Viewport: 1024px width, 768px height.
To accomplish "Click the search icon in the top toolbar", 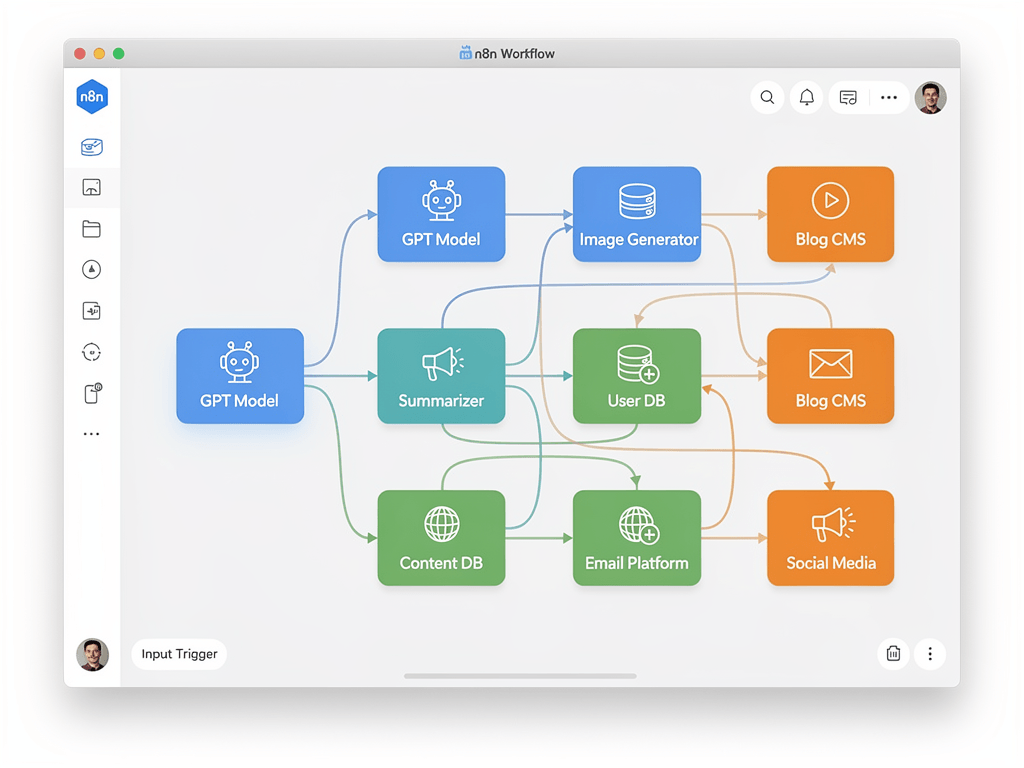I will tap(767, 97).
